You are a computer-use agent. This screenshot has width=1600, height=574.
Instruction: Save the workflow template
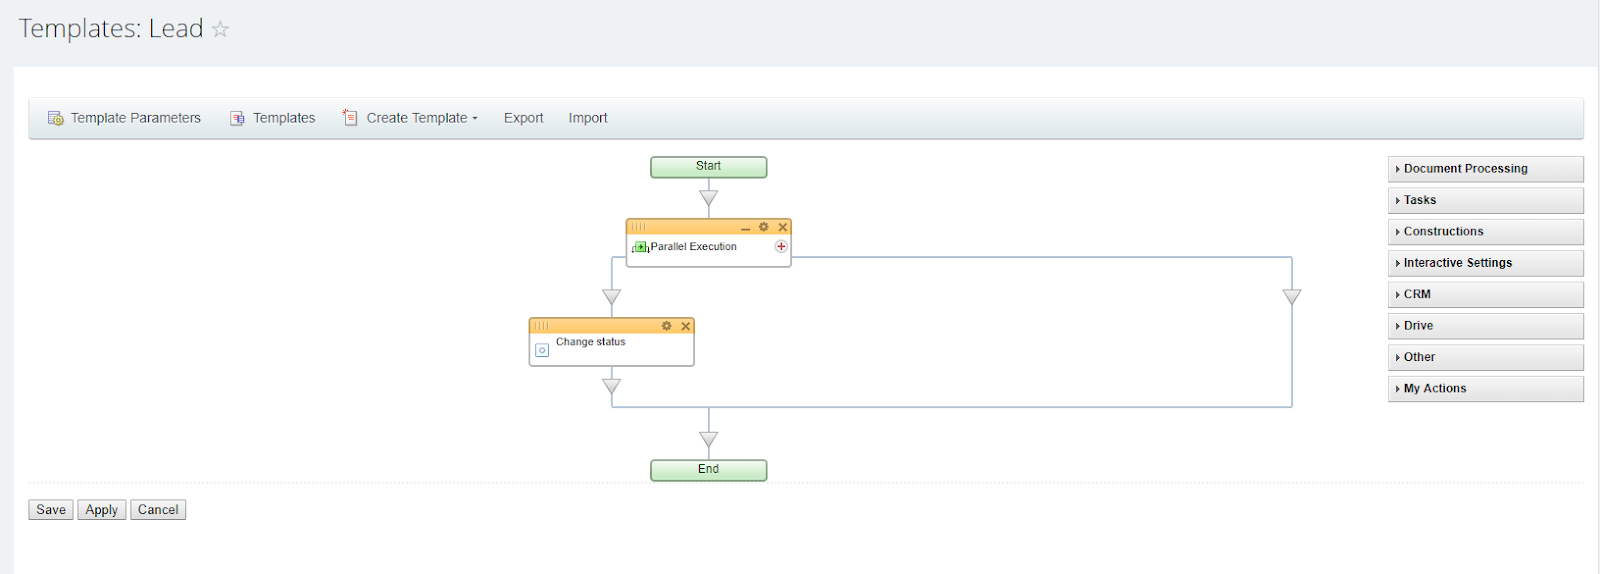click(x=51, y=510)
